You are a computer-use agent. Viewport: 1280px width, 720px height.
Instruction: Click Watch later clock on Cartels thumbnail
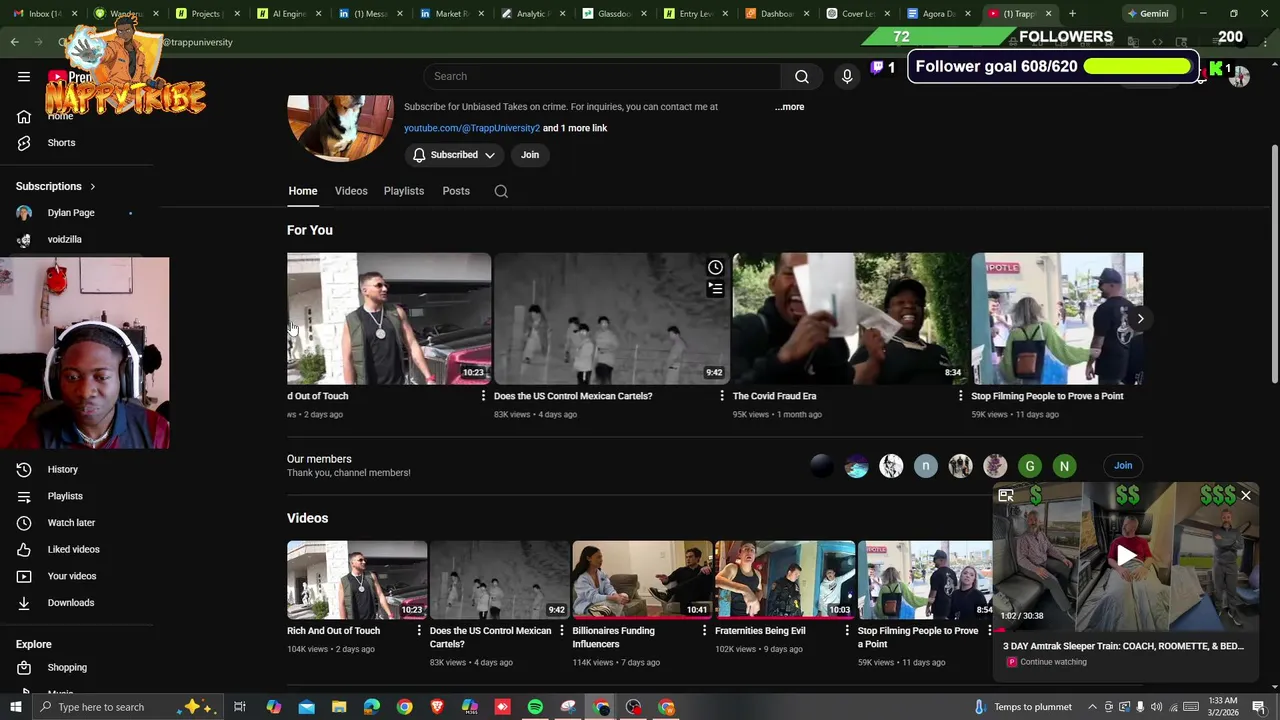[x=715, y=267]
